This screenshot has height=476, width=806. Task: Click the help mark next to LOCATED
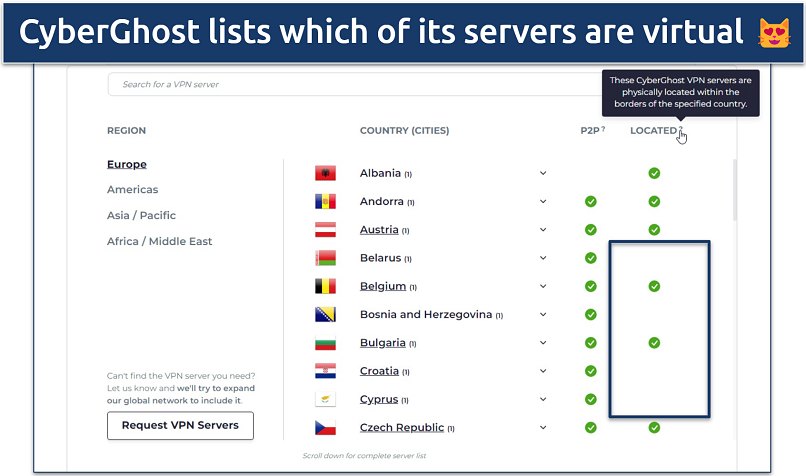click(680, 129)
